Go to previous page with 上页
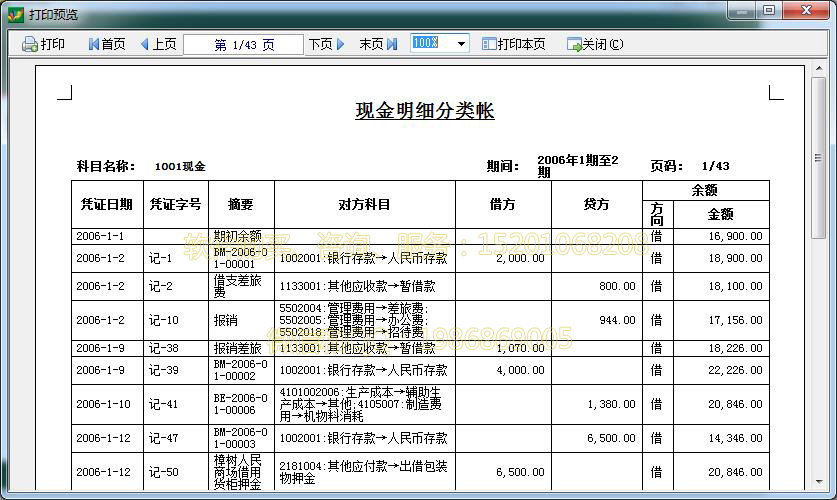Viewport: 837px width, 500px height. [x=158, y=44]
